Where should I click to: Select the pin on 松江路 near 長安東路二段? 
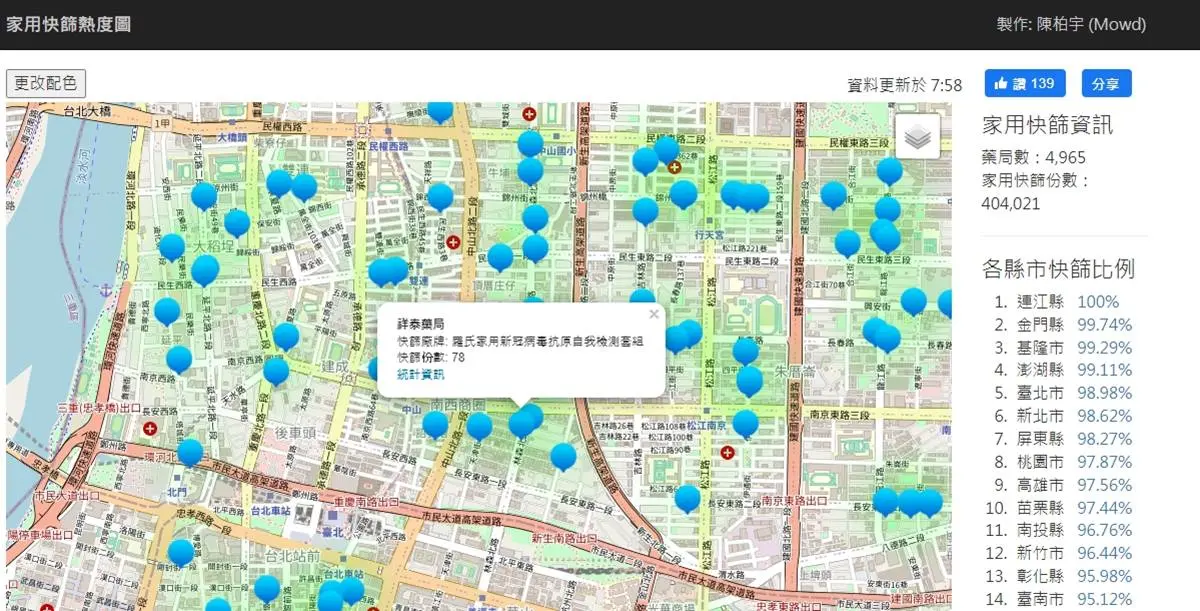tap(687, 497)
